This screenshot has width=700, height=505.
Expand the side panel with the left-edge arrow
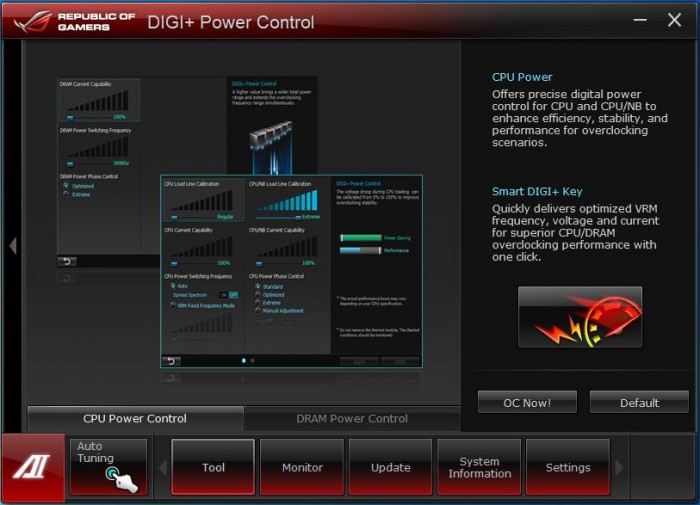point(12,245)
